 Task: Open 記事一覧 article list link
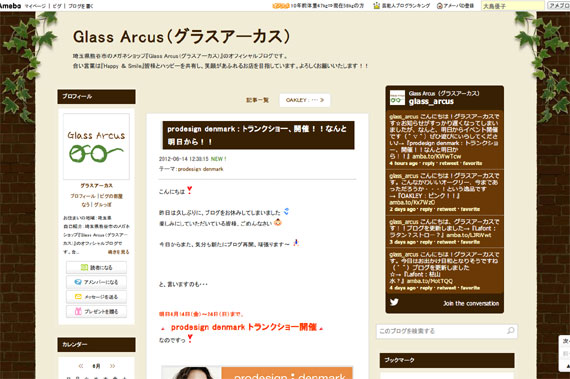tap(257, 100)
